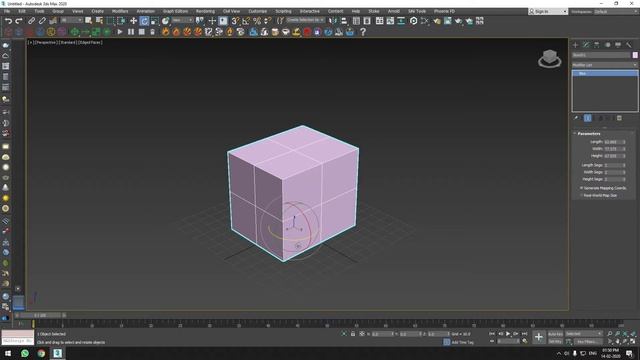Click the Set Key plus button
Image resolution: width=640 pixels, height=360 pixels.
539,337
